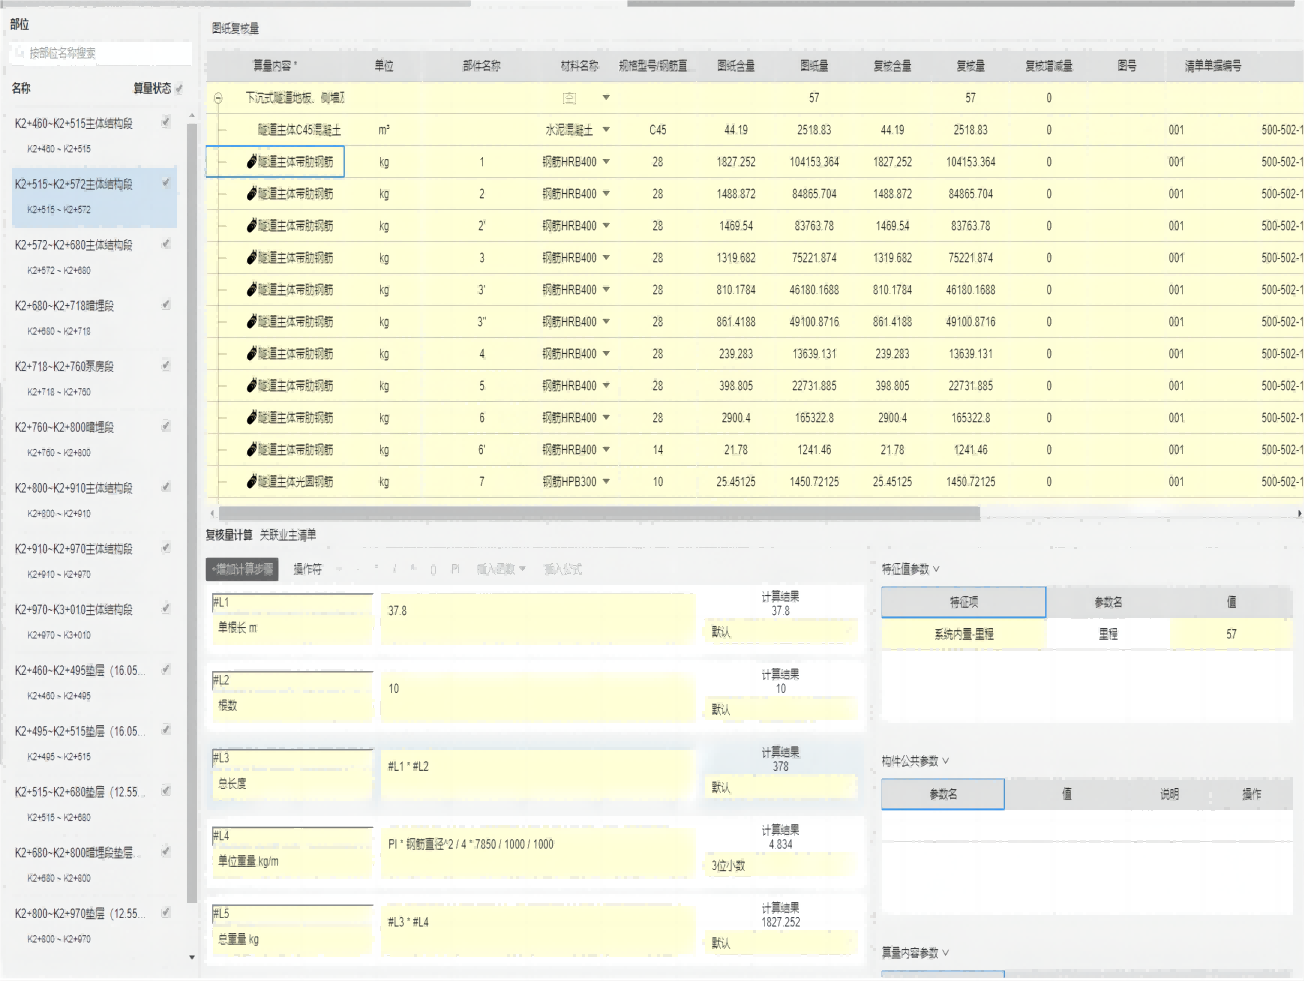Screen dimensions: 1304x981
Task: Insert the parentheses operator into the formula
Action: click(433, 570)
